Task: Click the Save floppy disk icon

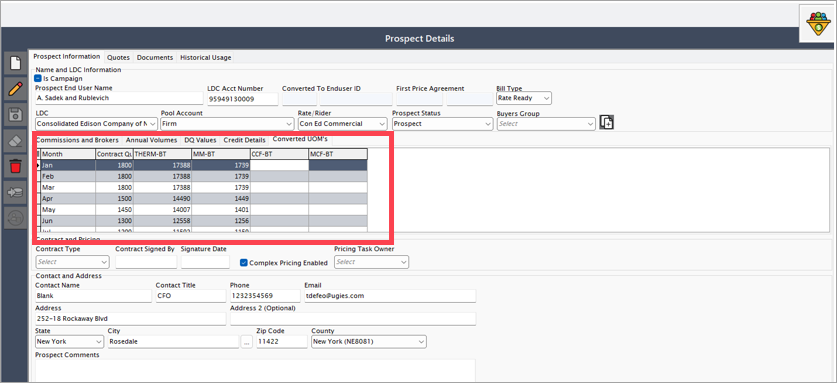Action: click(x=15, y=114)
